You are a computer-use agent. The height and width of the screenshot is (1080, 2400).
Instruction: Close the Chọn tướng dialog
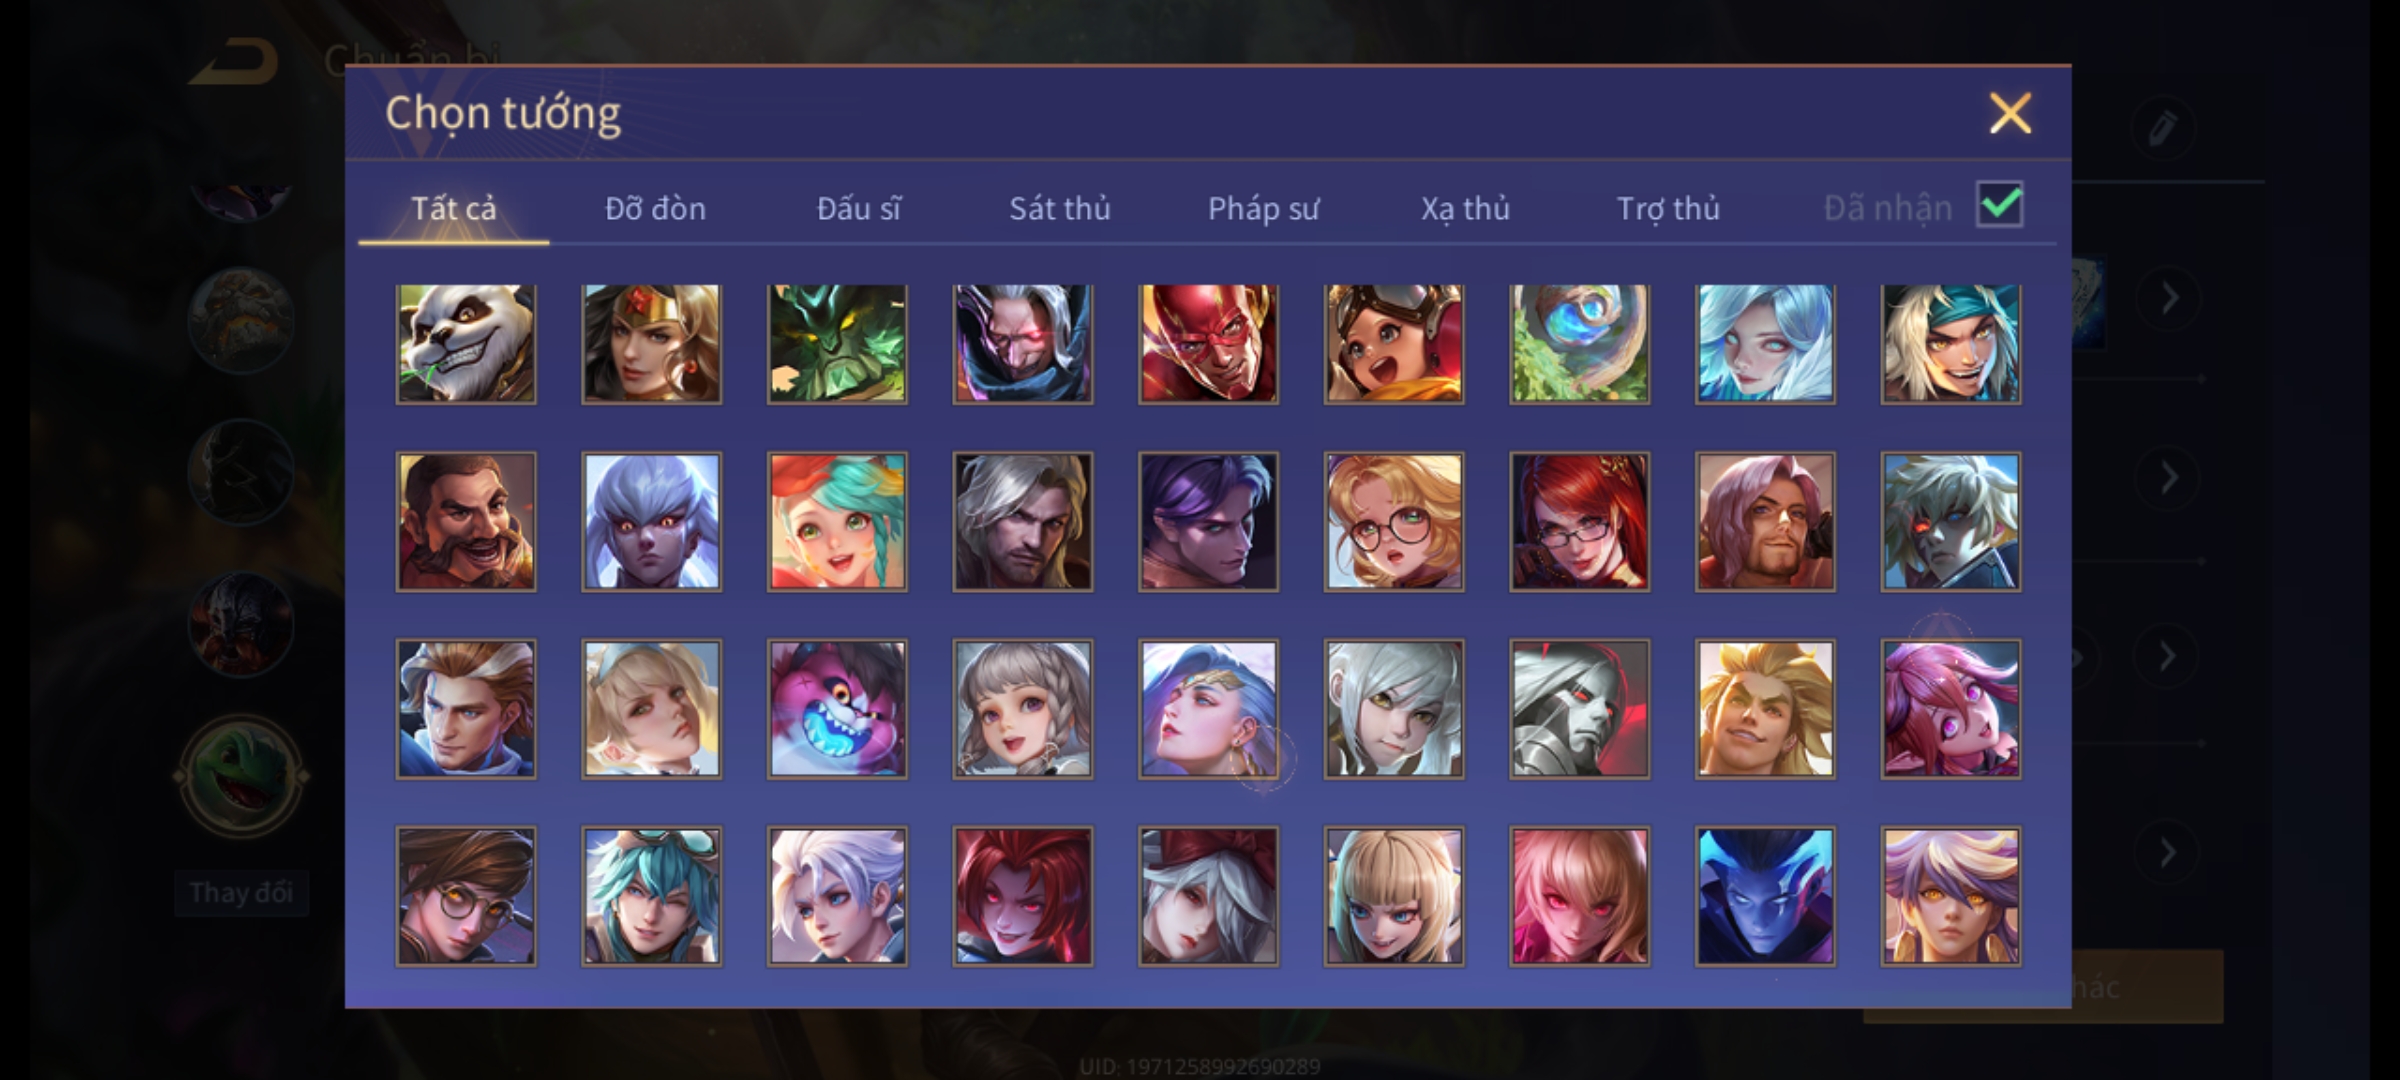[x=2010, y=113]
